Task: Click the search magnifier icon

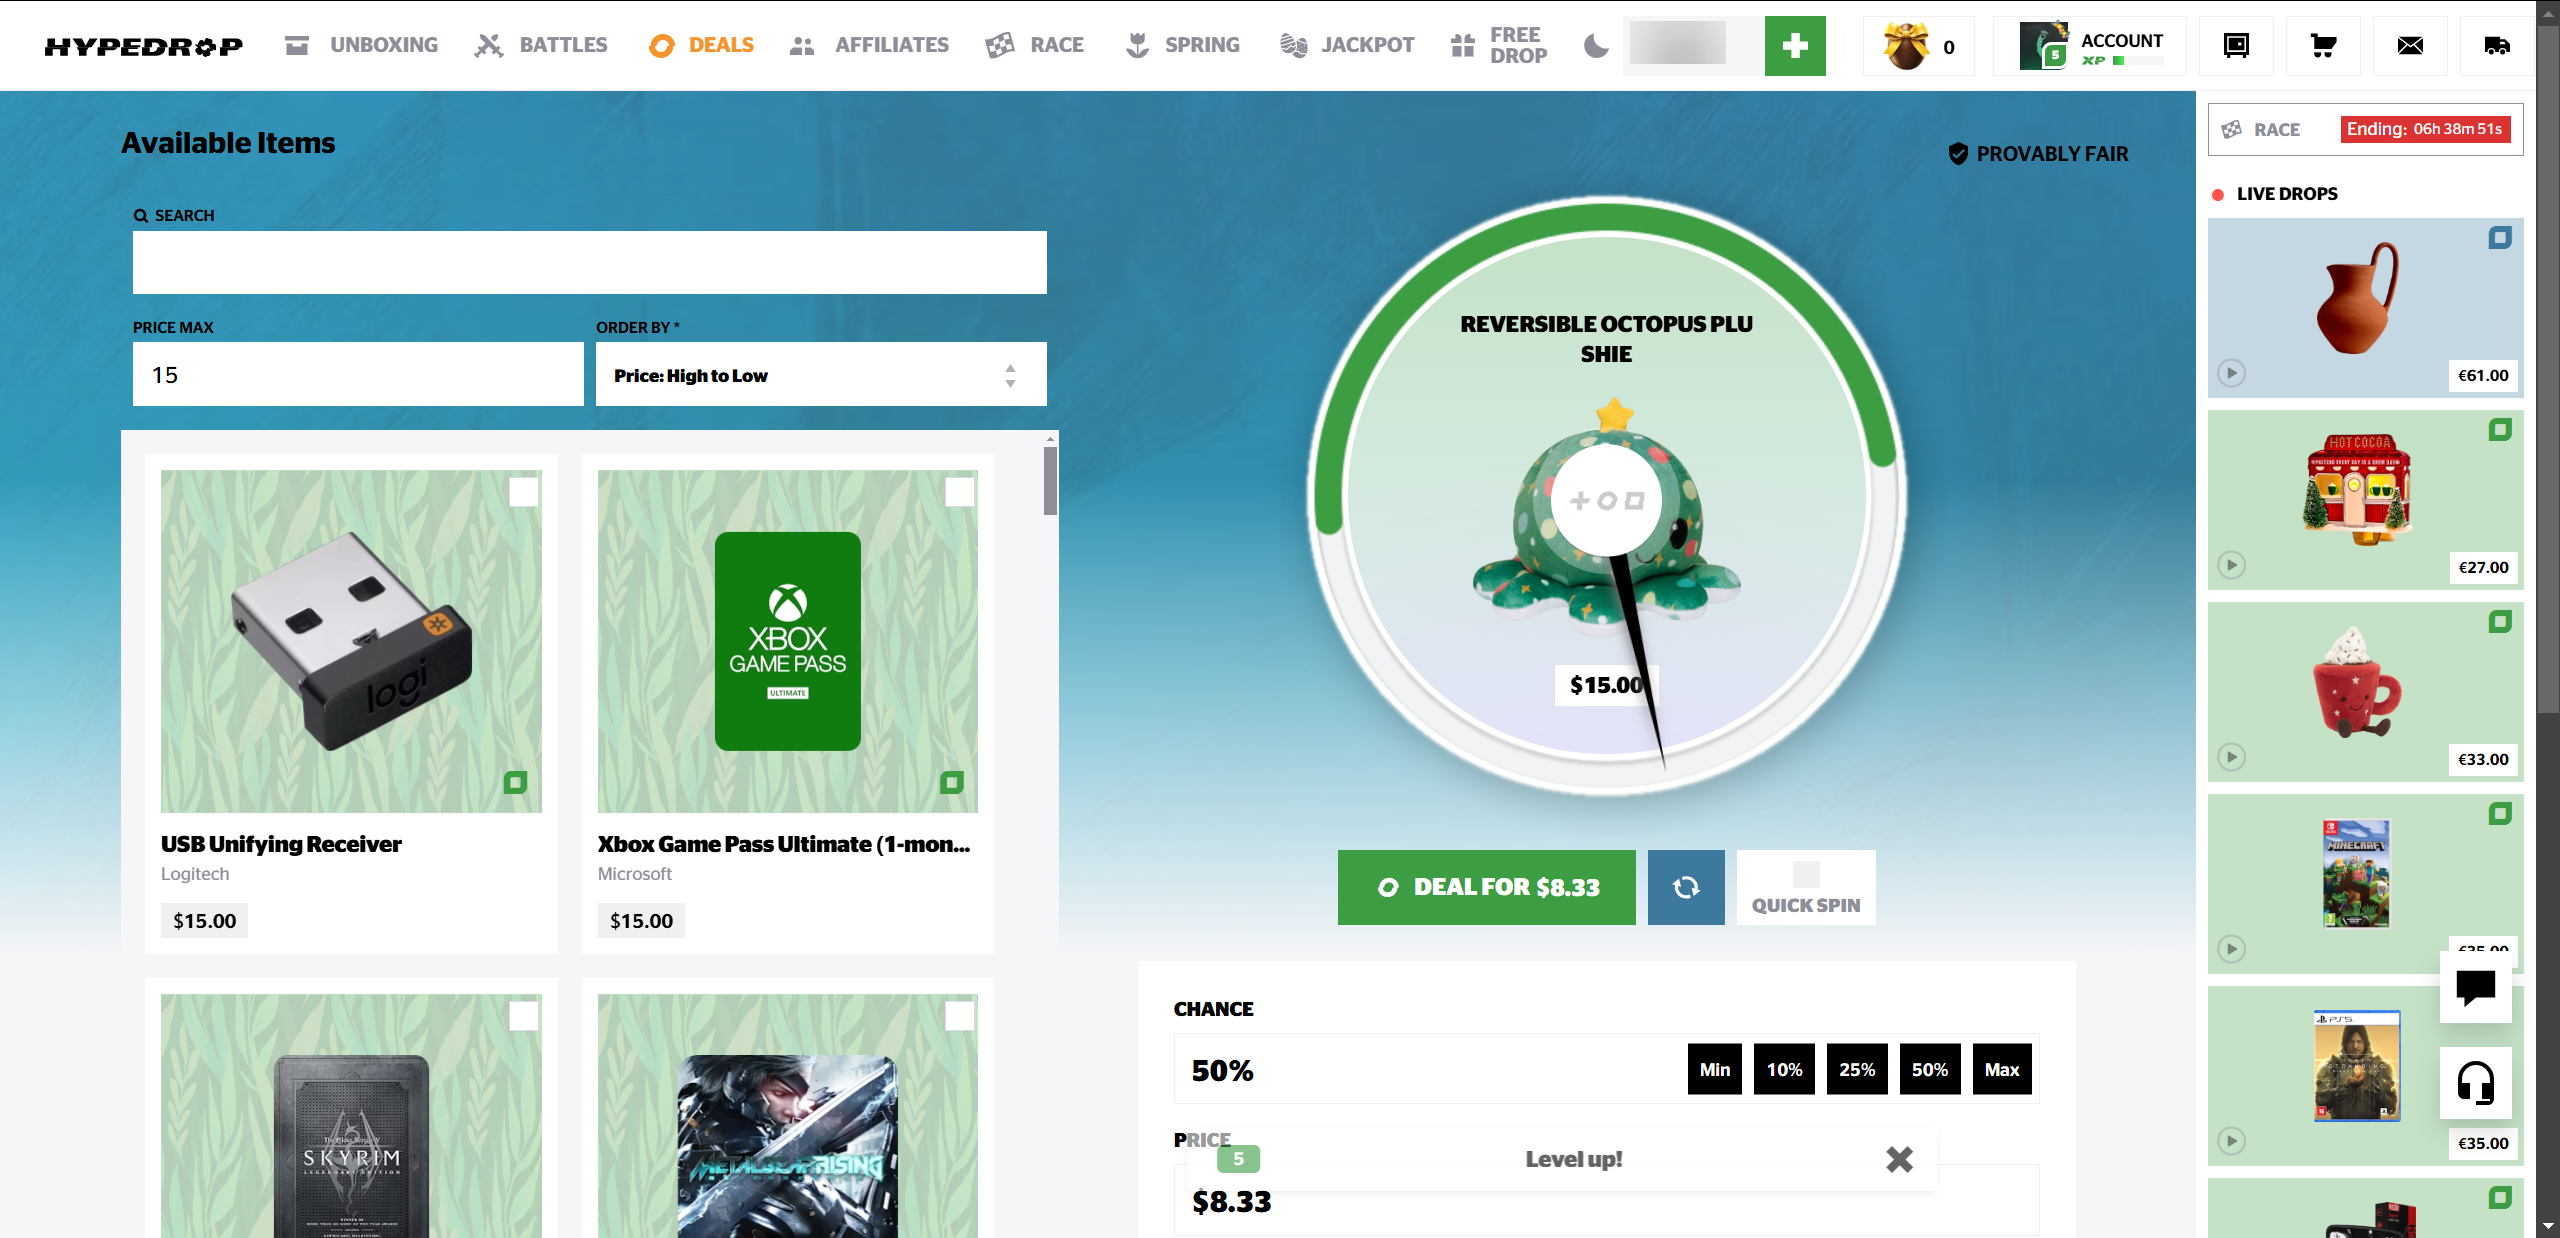Action: 141,216
